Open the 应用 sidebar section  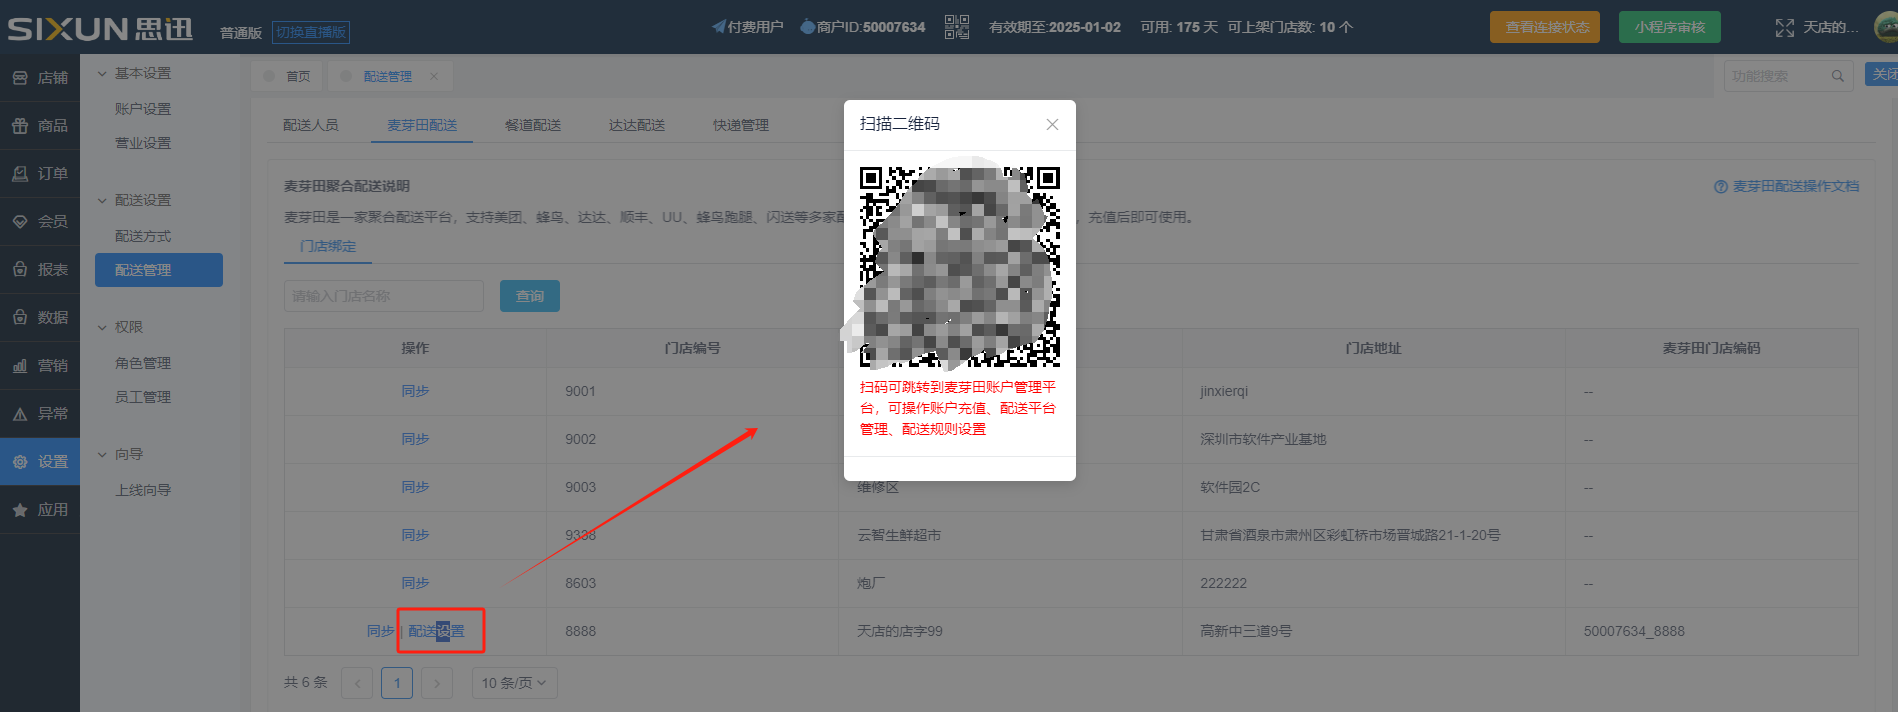(x=40, y=509)
